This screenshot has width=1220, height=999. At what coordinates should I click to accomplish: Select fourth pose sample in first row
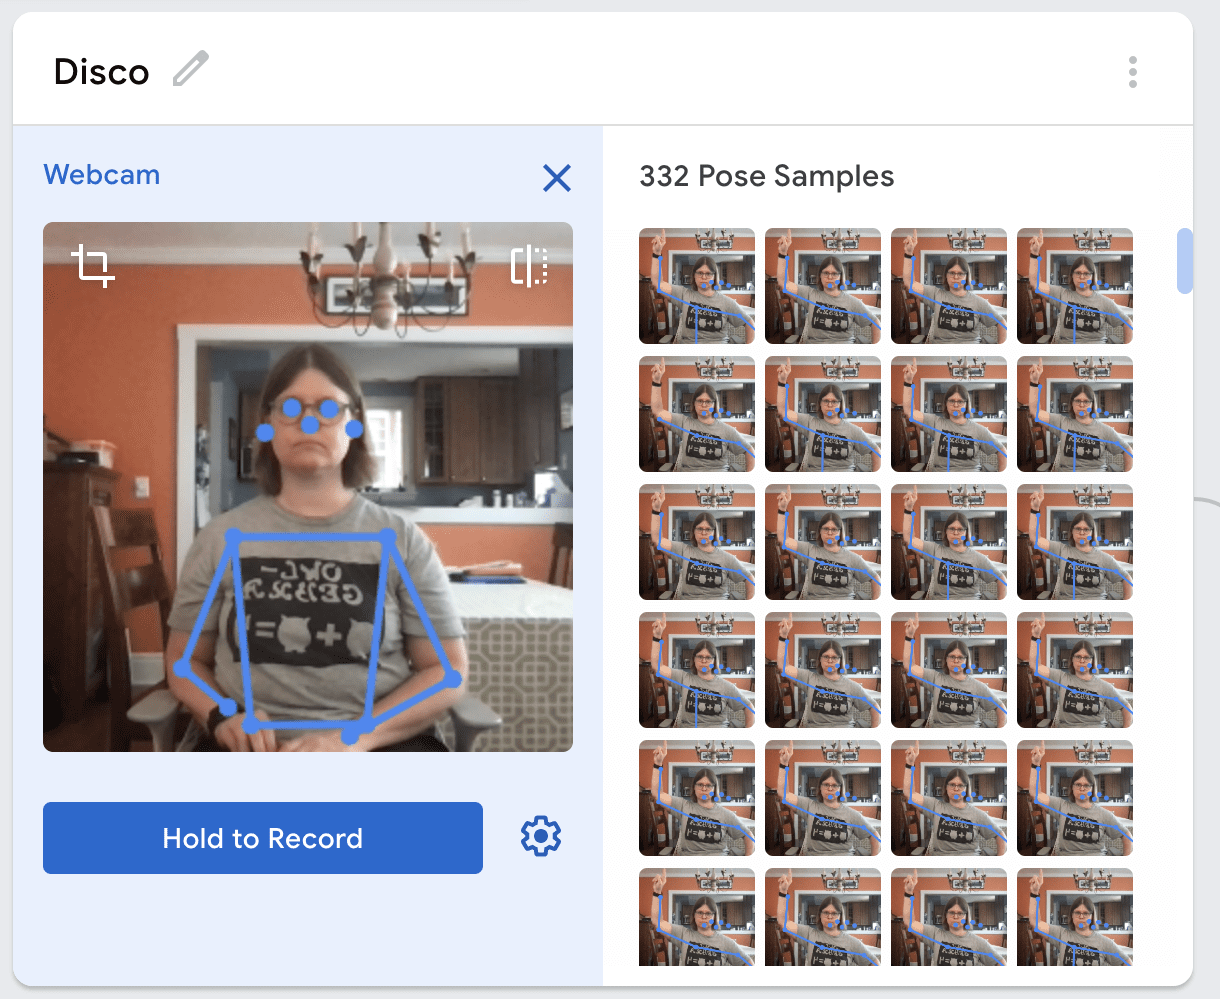[x=1075, y=286]
